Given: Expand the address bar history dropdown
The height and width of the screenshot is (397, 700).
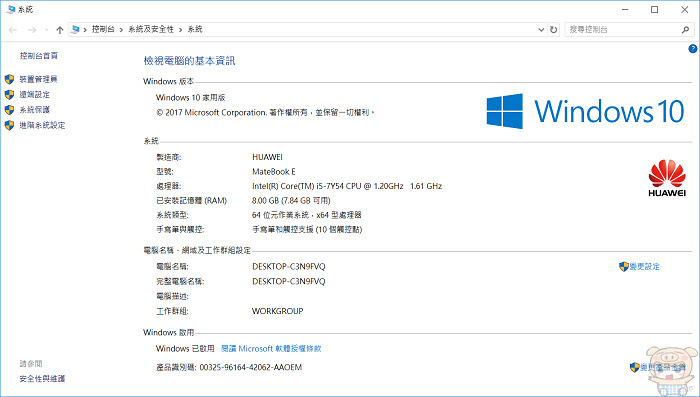Looking at the screenshot, I should coord(541,30).
